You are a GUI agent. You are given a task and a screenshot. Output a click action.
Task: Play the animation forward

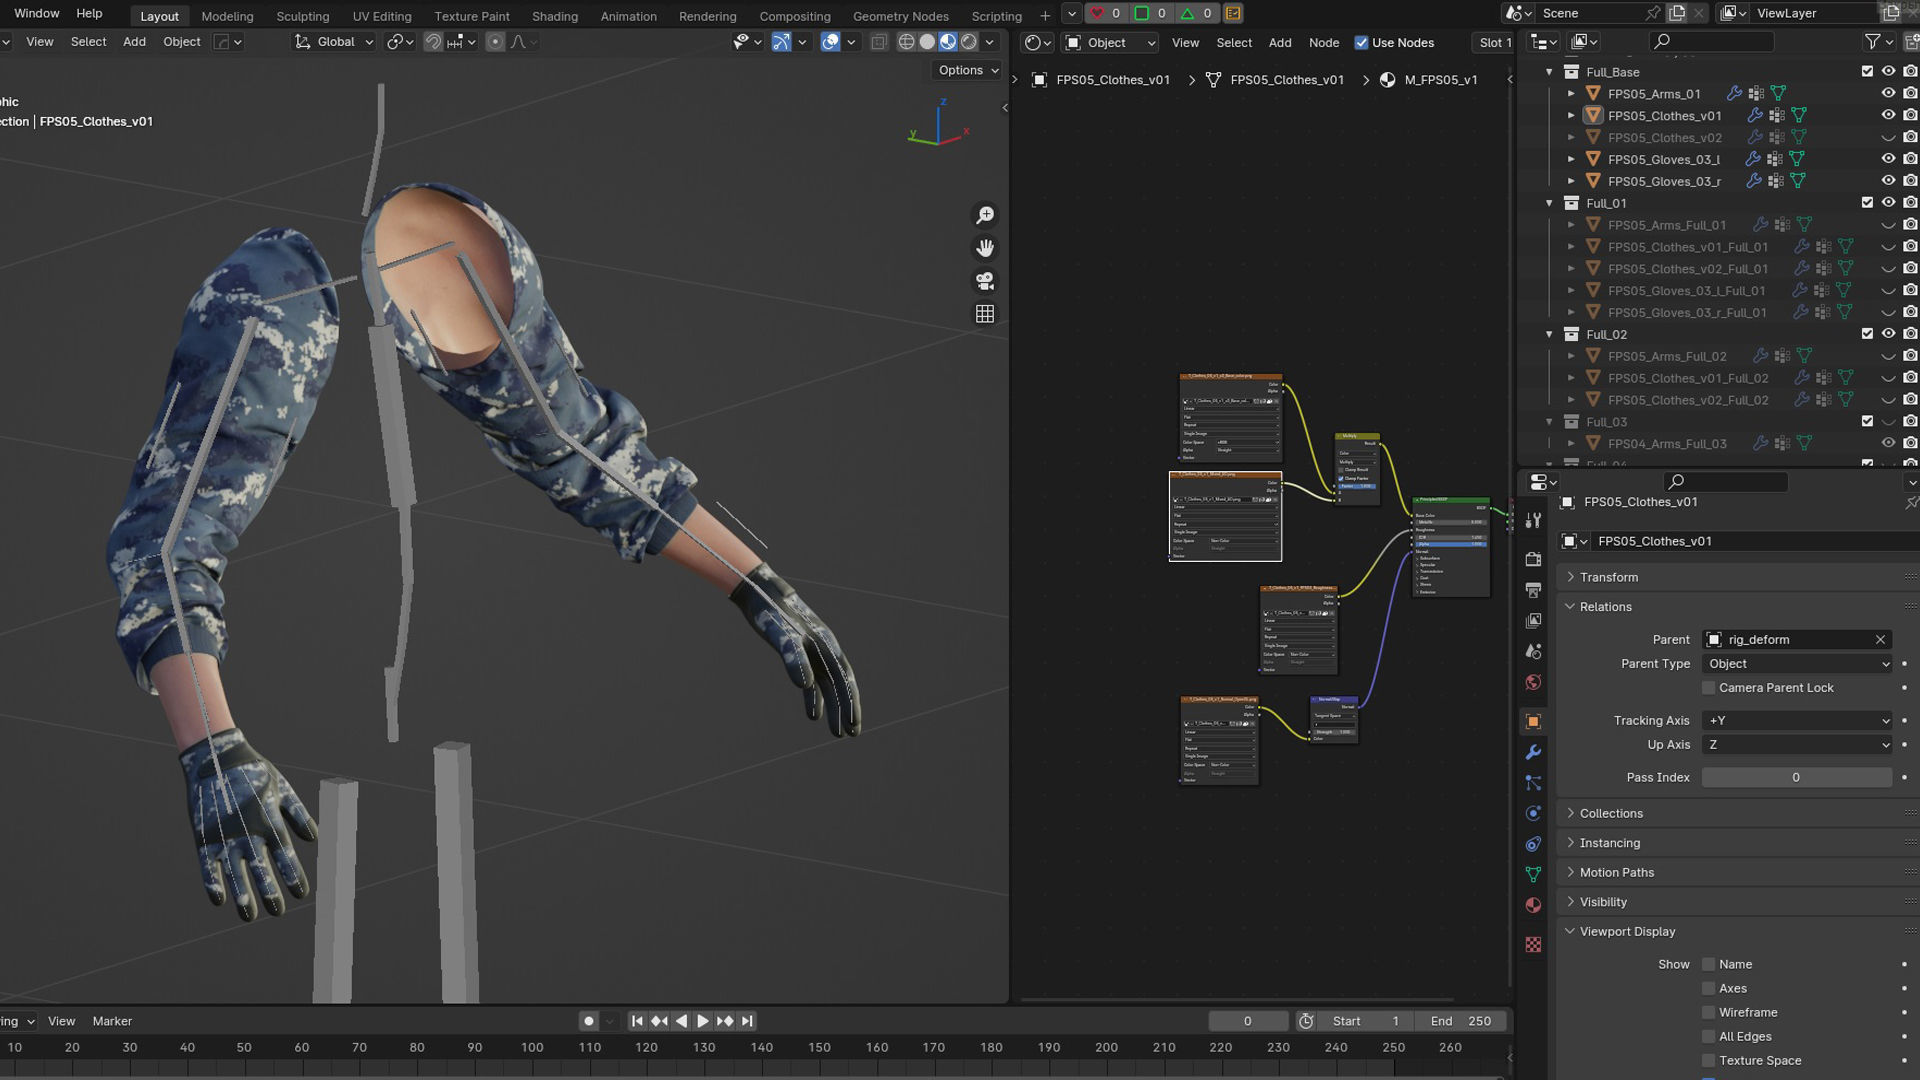coord(702,1021)
